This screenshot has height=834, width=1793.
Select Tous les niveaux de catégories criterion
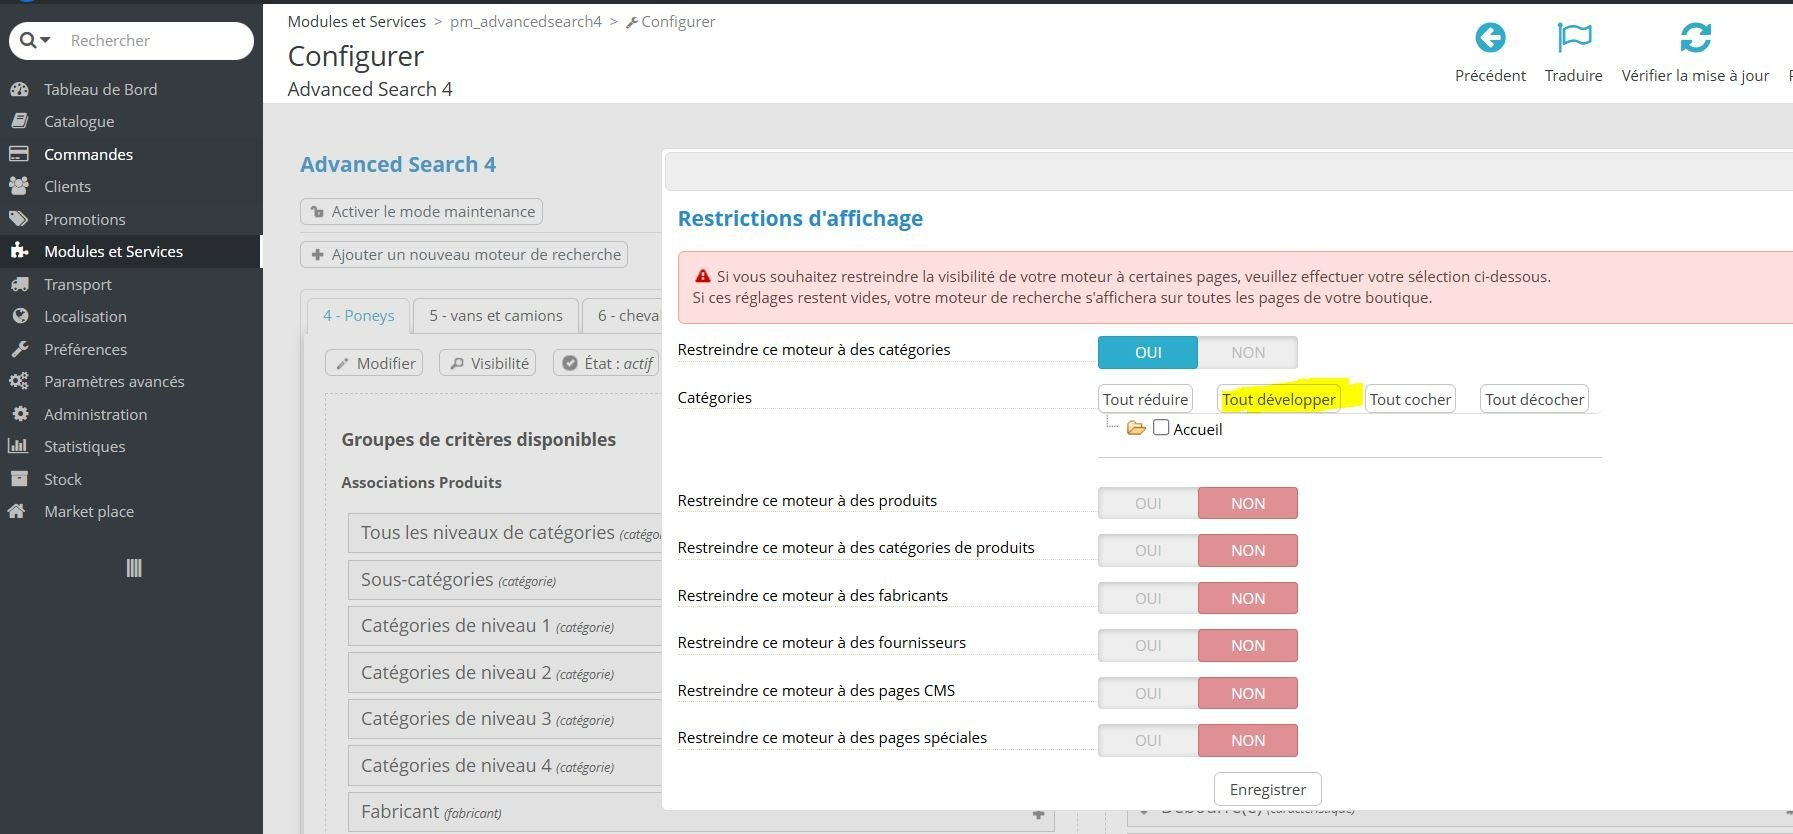tap(505, 533)
